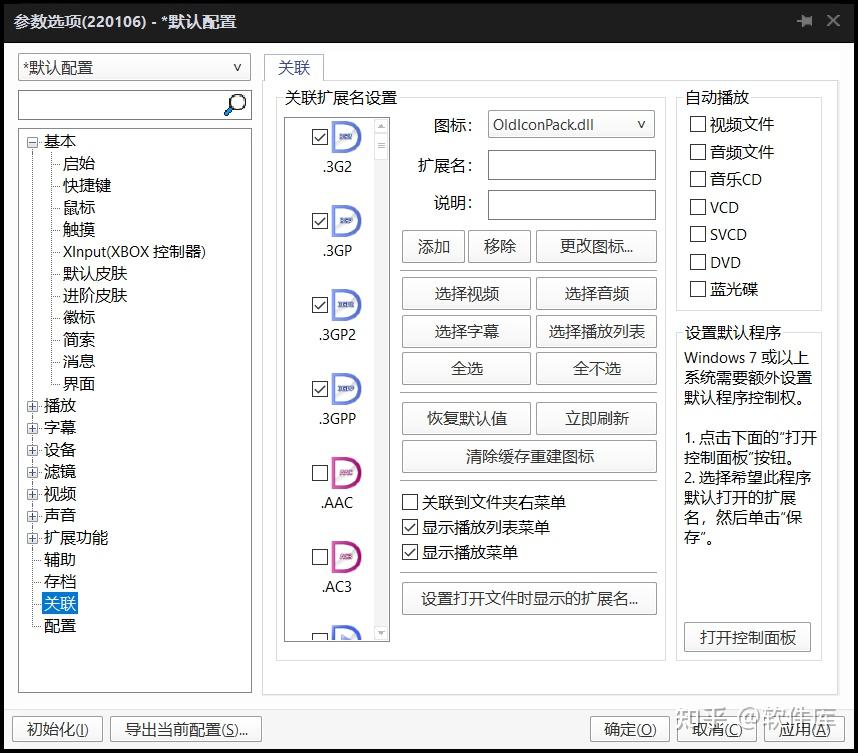858x753 pixels.
Task: Uncheck the .3GP extension checkbox
Action: coord(320,221)
